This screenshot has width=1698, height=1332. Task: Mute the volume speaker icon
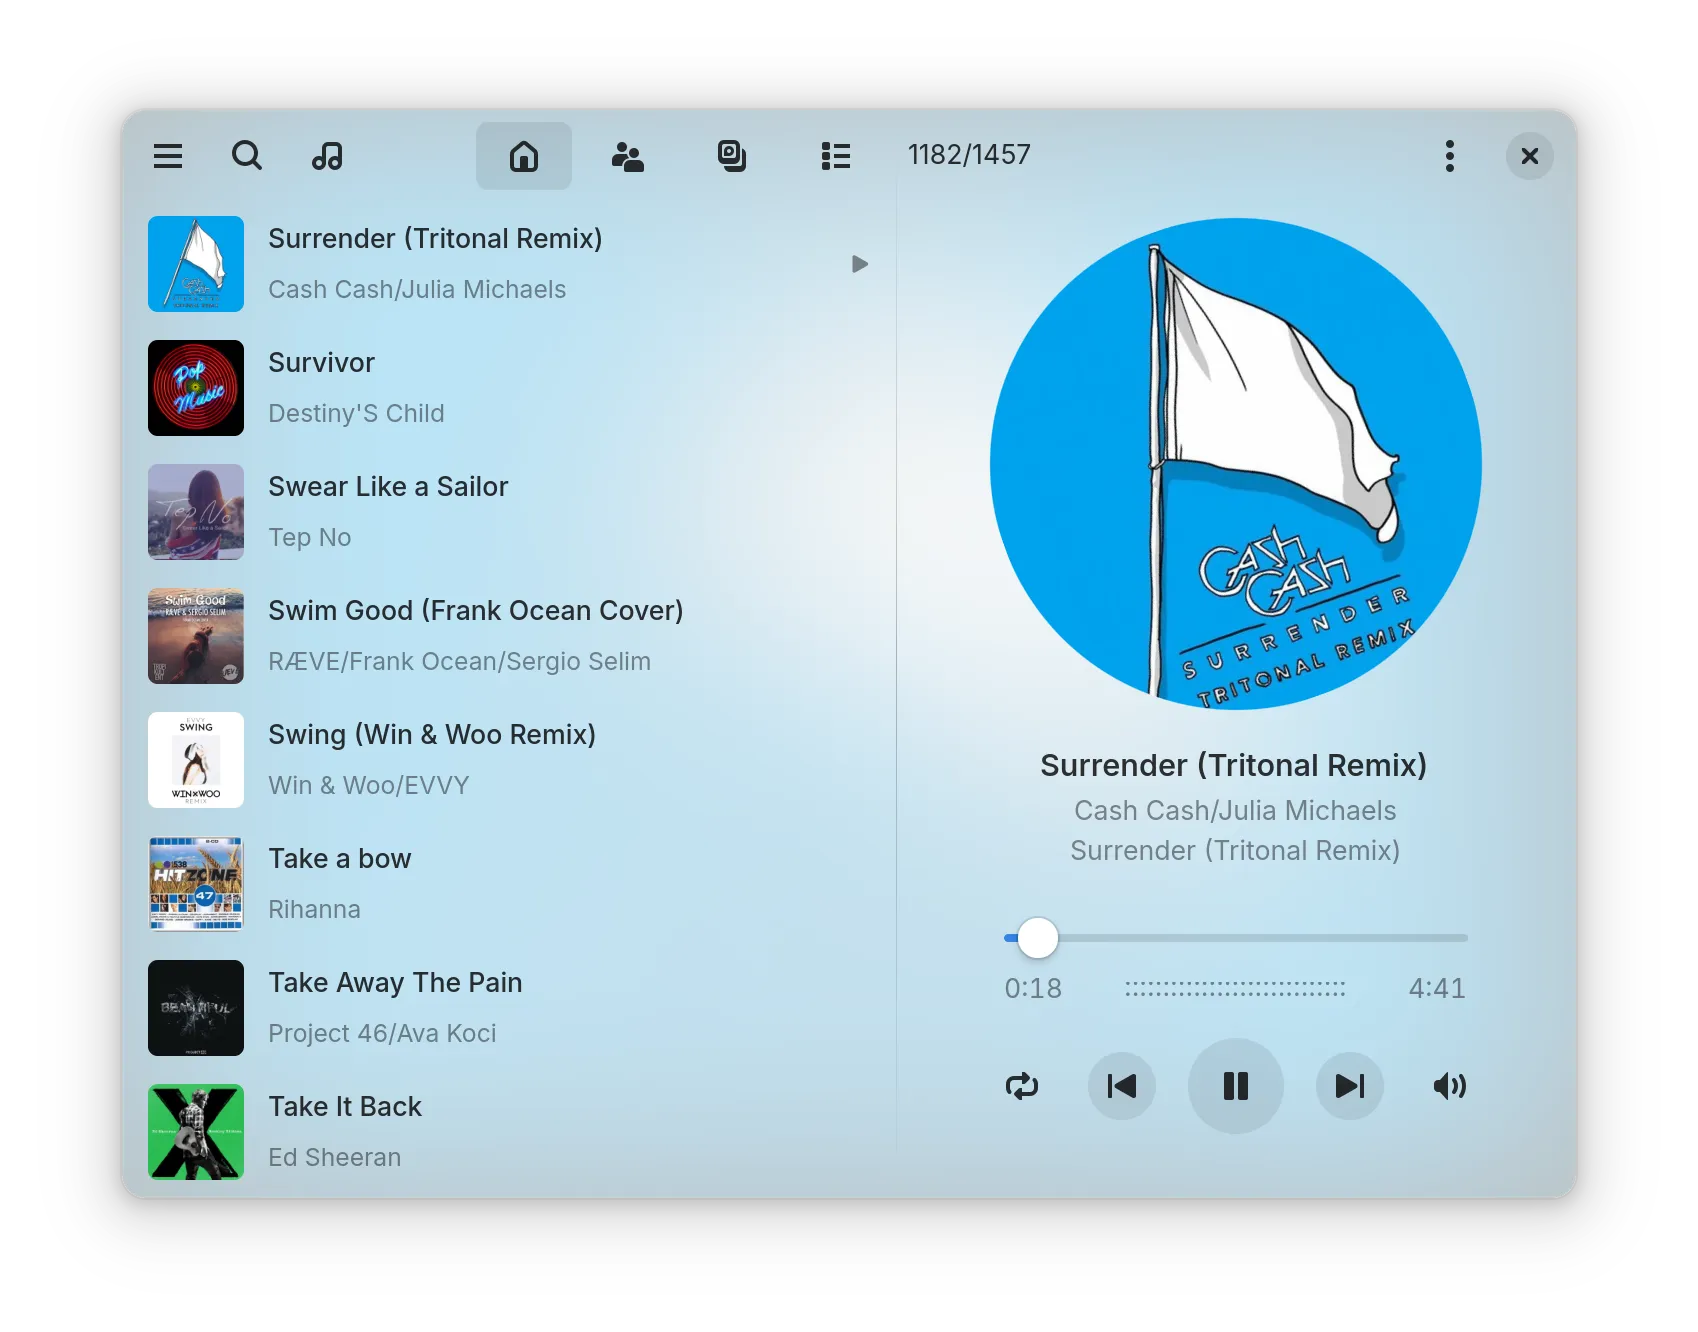click(x=1449, y=1086)
